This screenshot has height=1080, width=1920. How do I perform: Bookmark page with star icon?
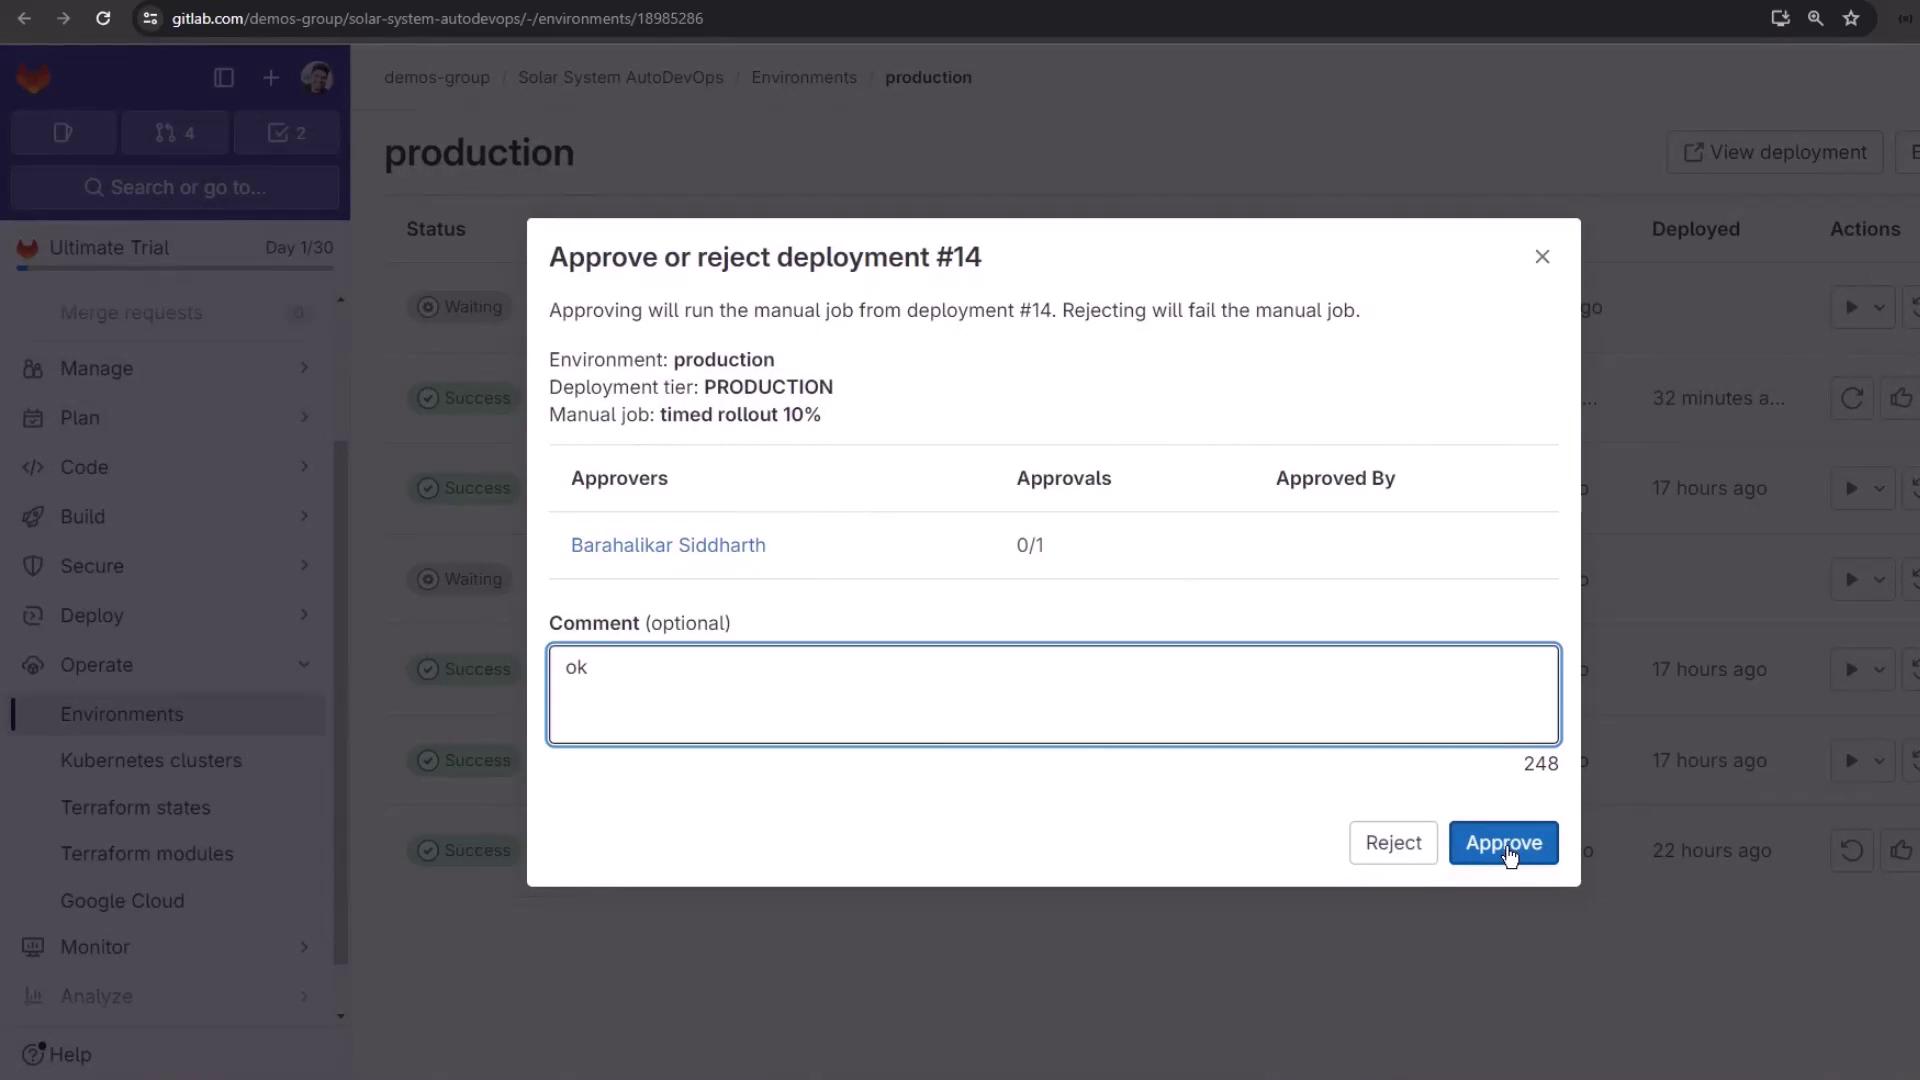(1851, 18)
